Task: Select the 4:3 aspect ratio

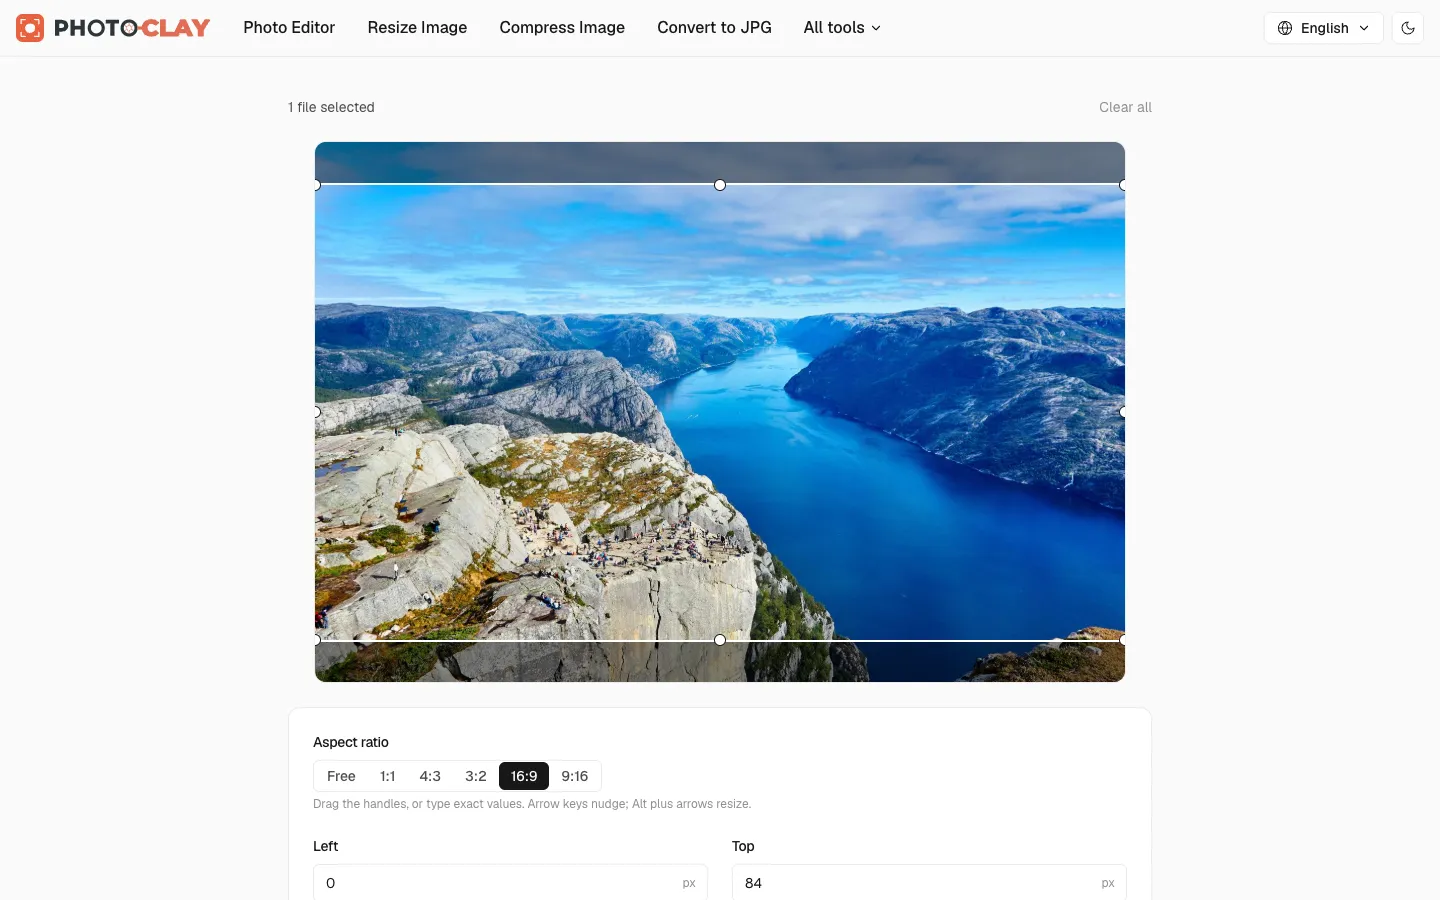Action: (430, 776)
